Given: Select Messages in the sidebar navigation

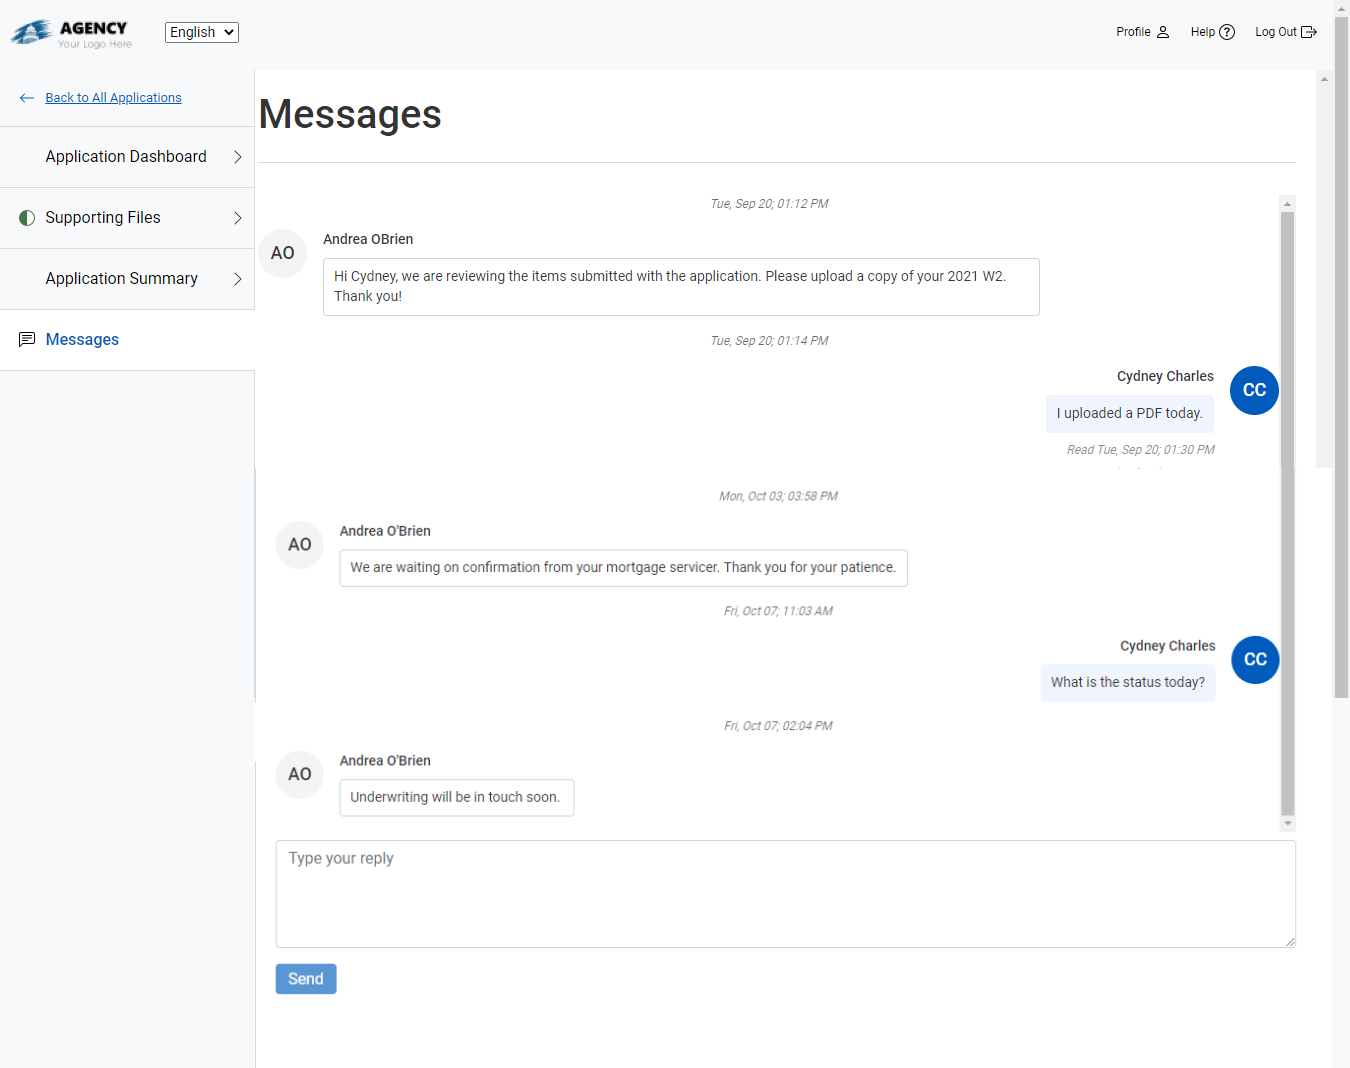Looking at the screenshot, I should pyautogui.click(x=82, y=339).
